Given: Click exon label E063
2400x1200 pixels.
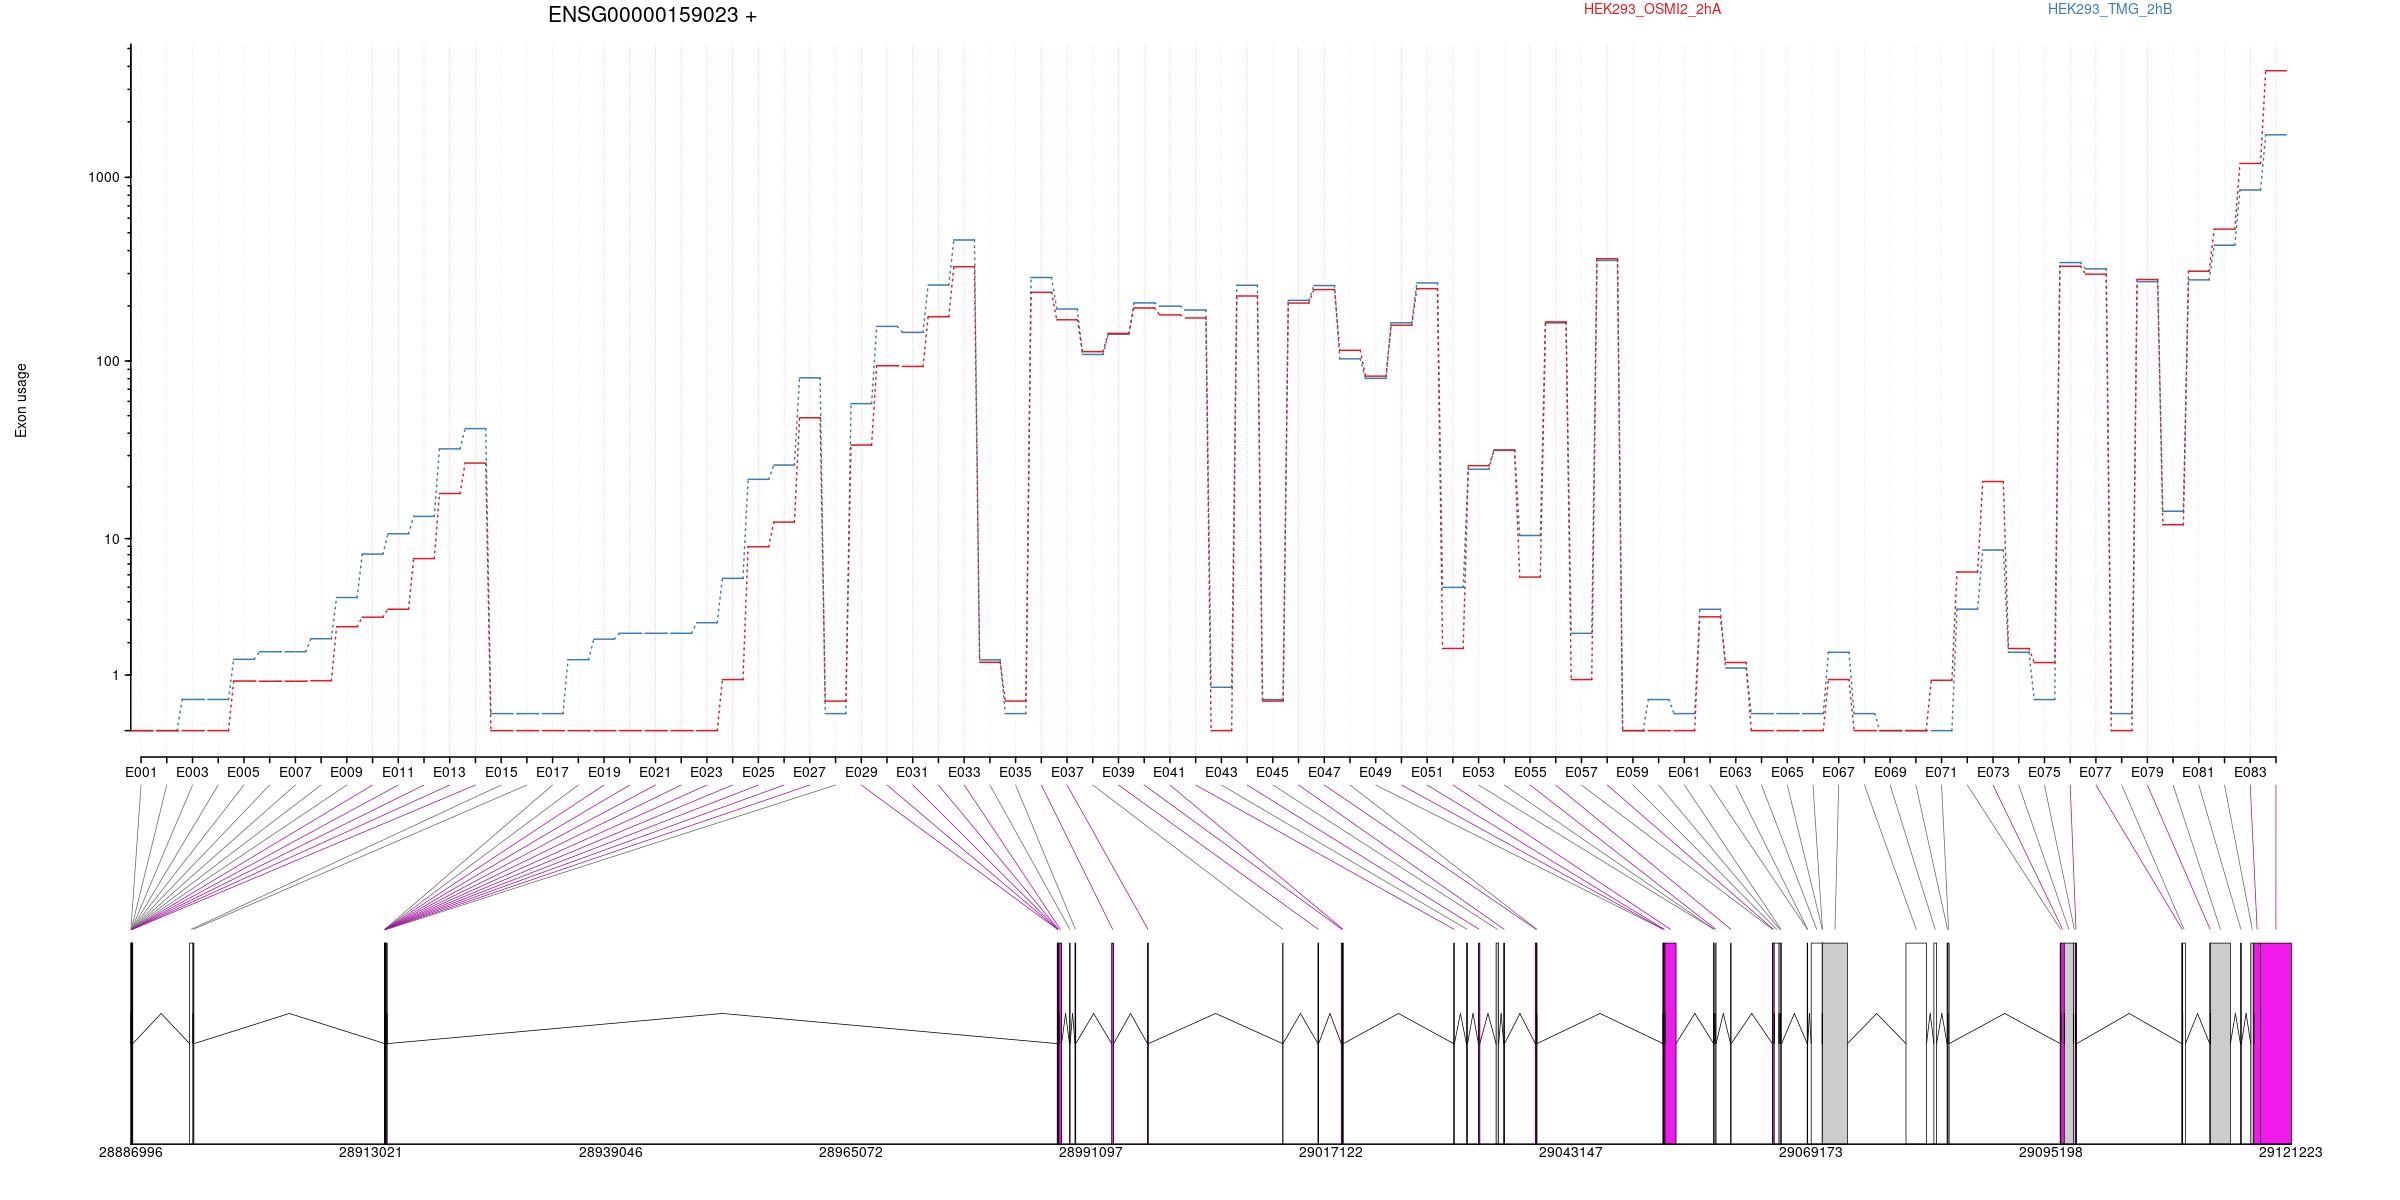Looking at the screenshot, I should (x=1735, y=772).
